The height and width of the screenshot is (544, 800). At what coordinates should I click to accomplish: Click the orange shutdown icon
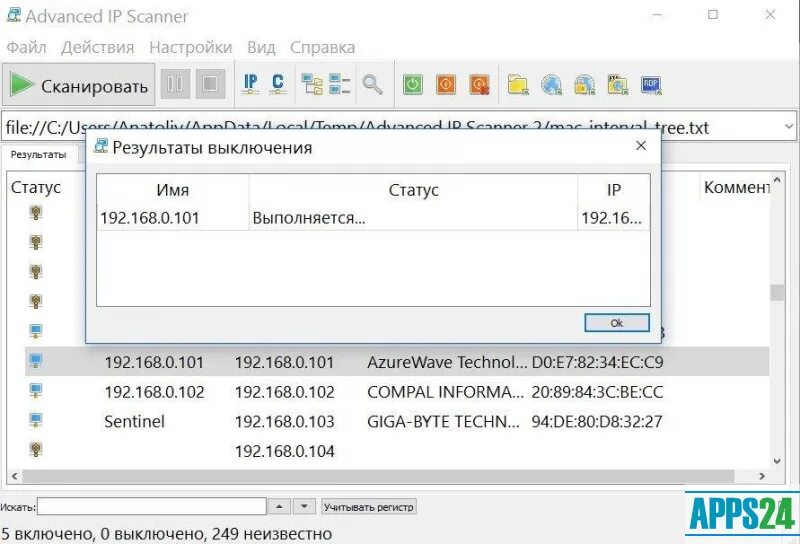click(446, 84)
